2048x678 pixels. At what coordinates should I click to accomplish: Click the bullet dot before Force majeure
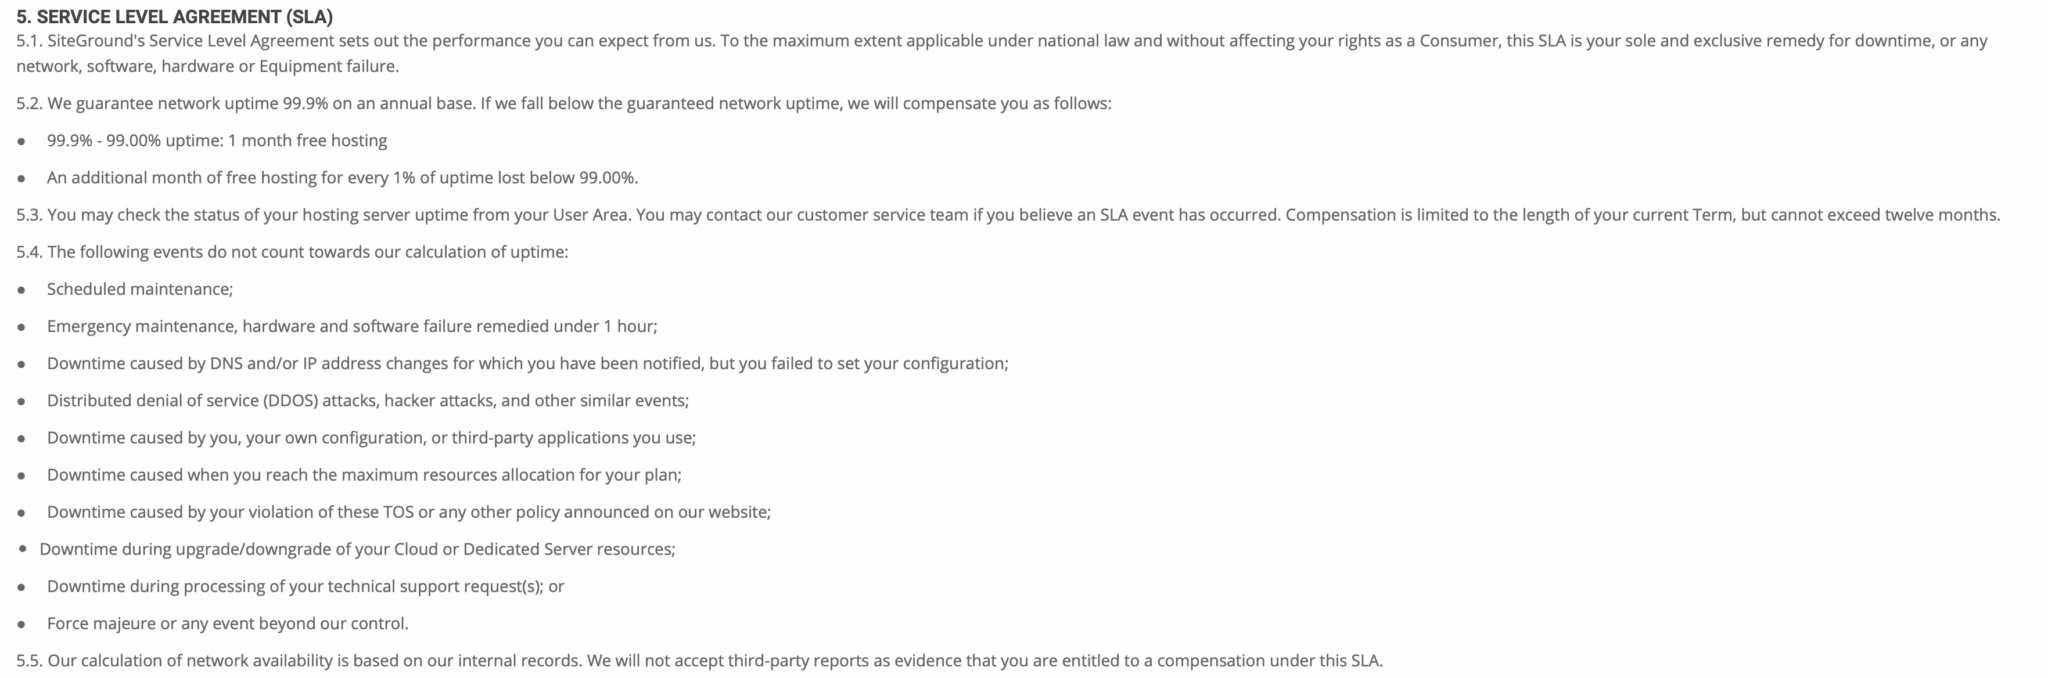point(22,624)
